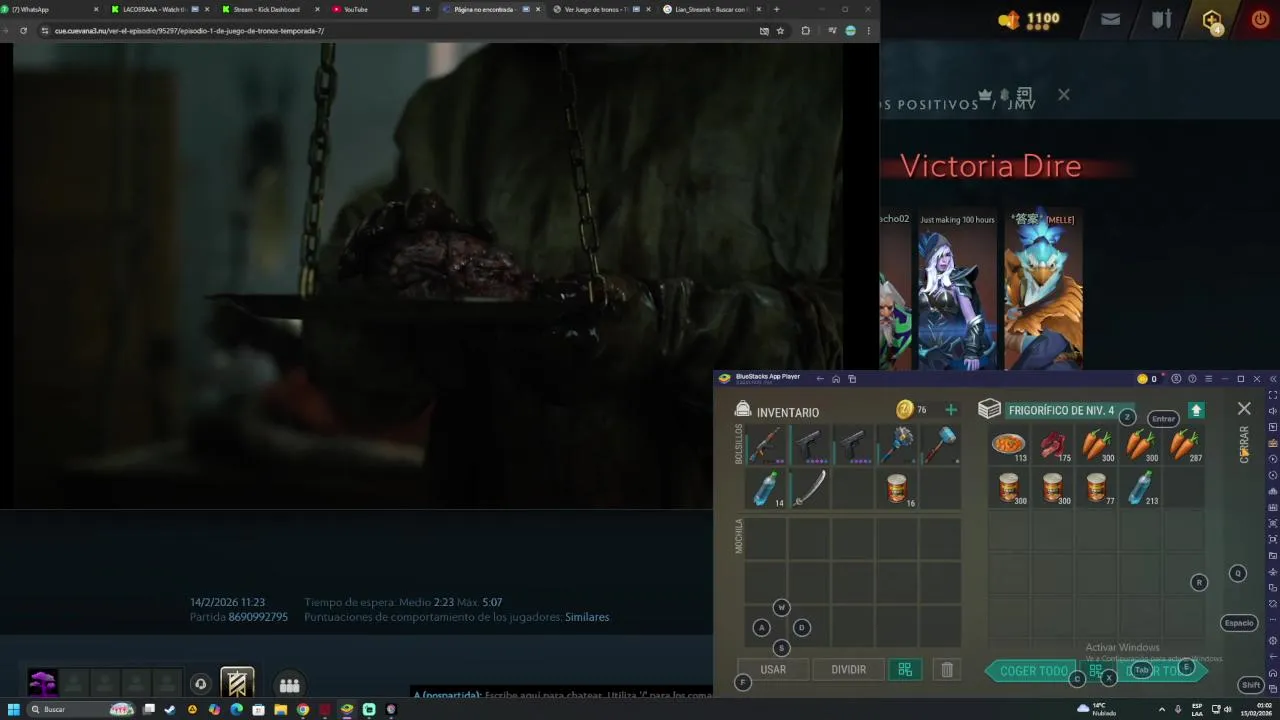Viewport: 1280px width, 720px height.
Task: Click the 'Victoria Dire' result heading
Action: pos(990,166)
